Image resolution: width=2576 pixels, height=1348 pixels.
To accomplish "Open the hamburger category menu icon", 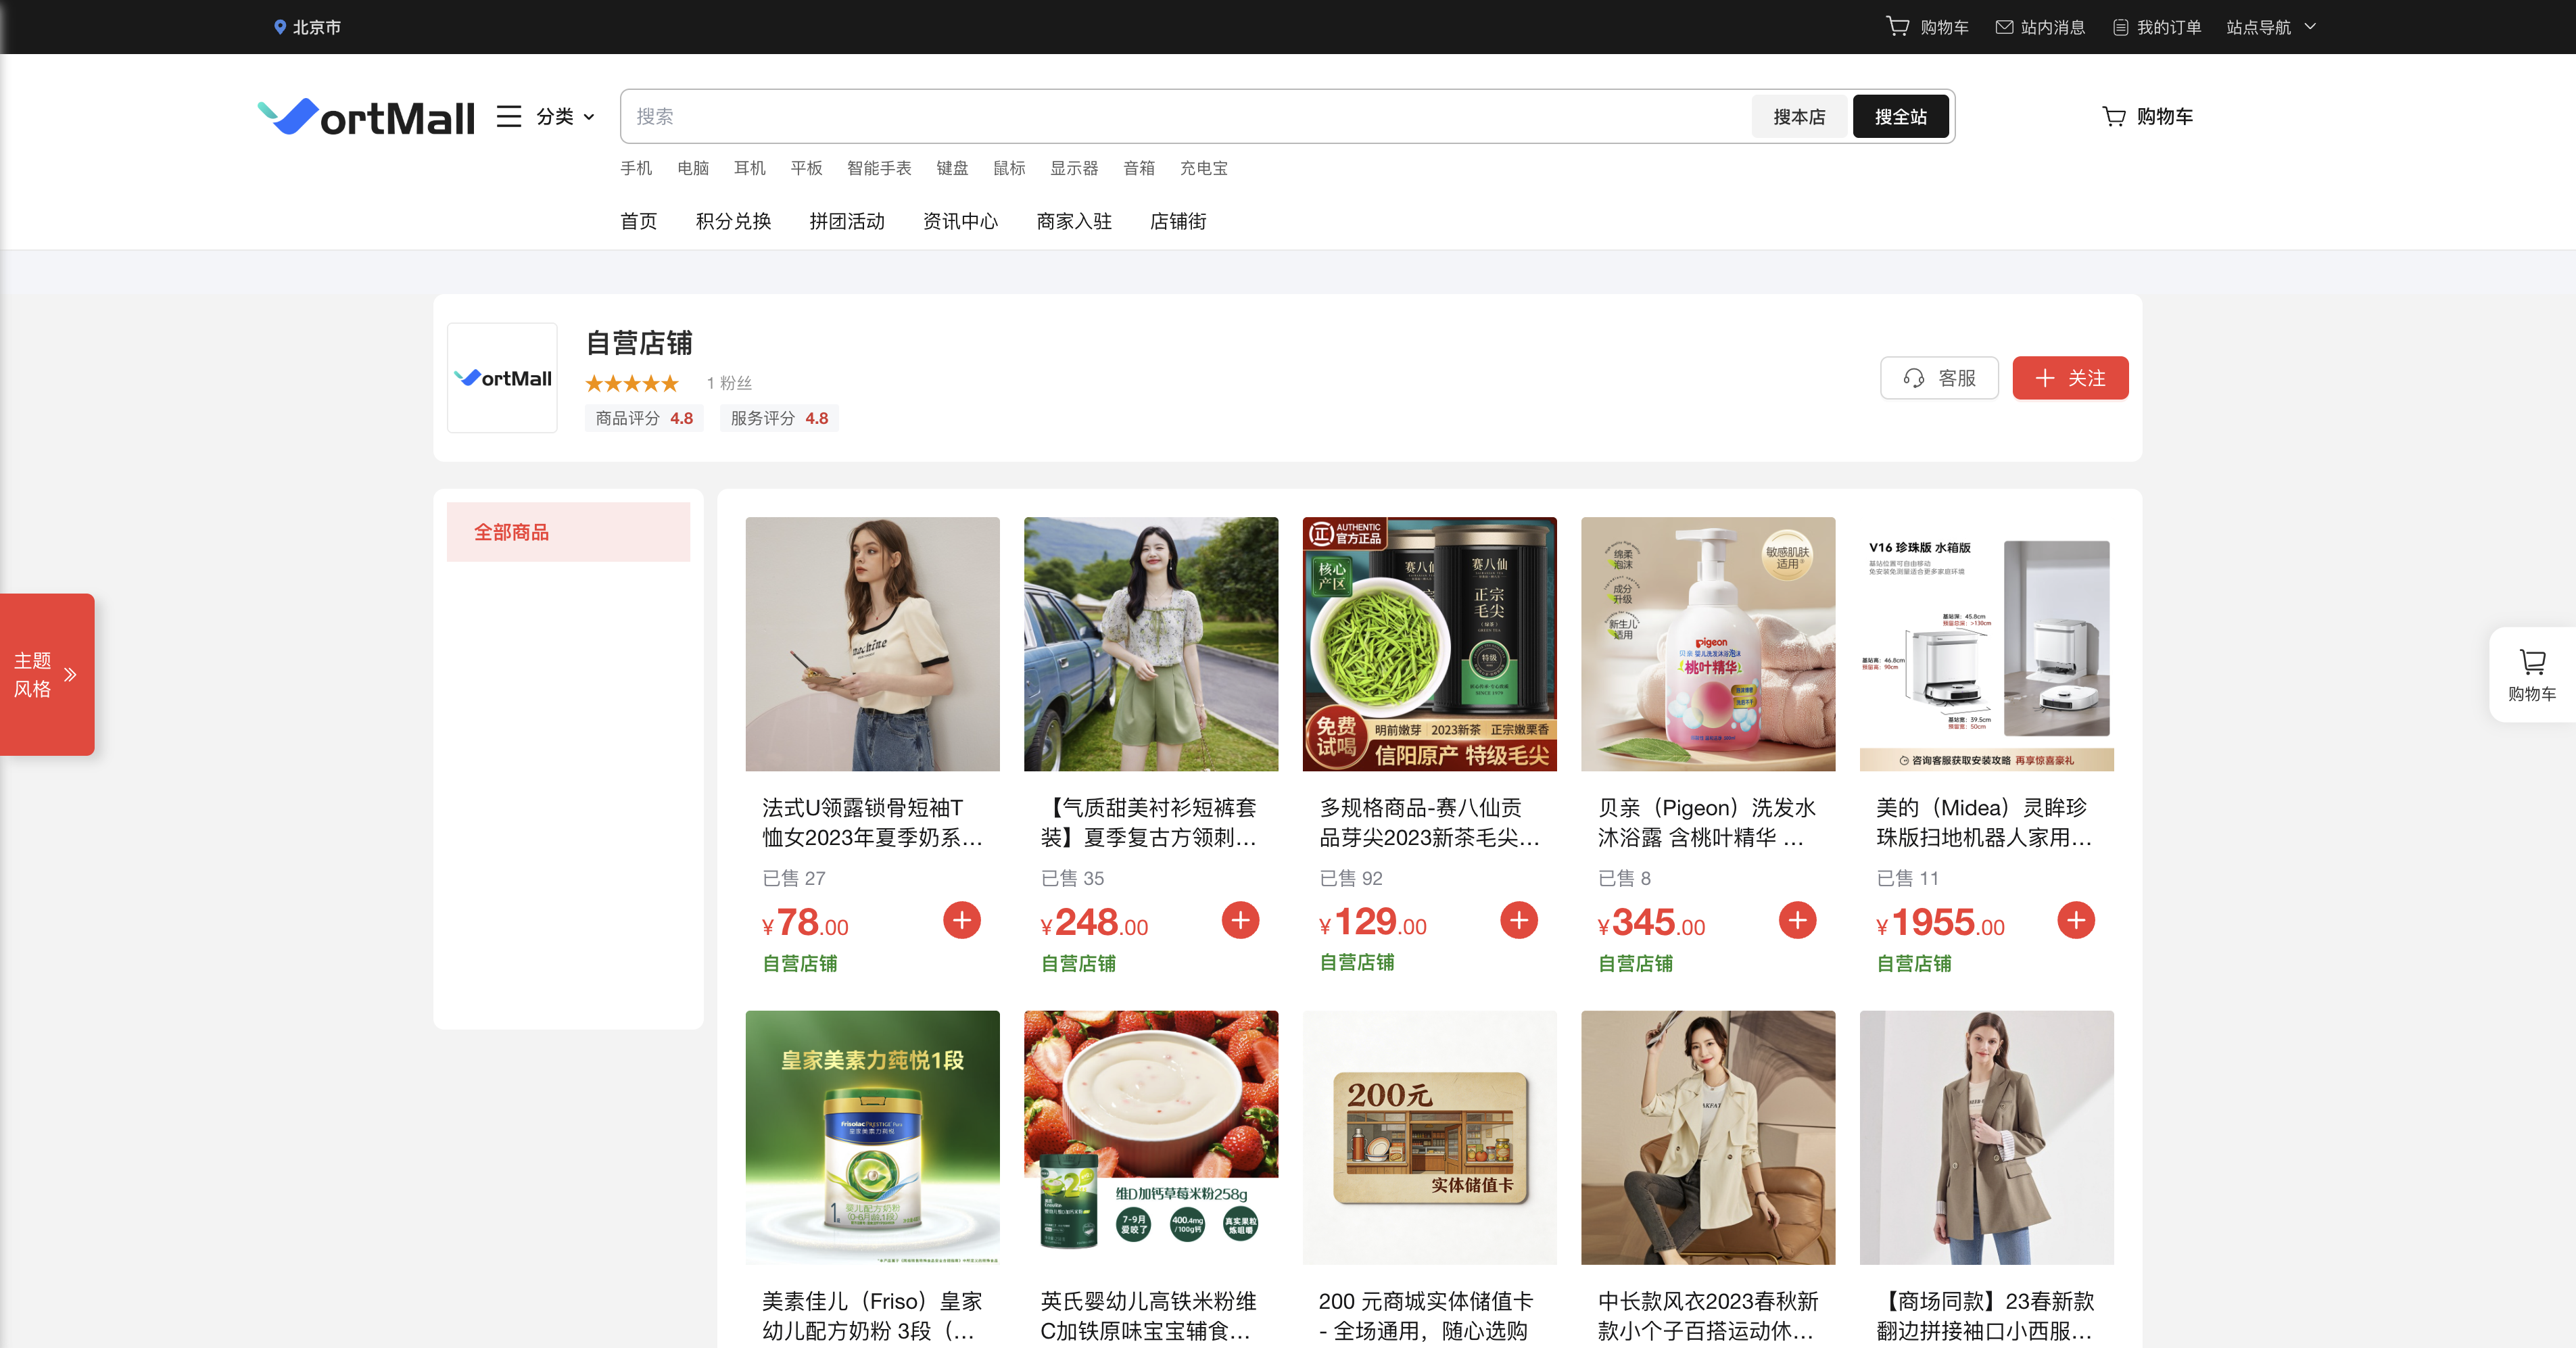I will [509, 117].
